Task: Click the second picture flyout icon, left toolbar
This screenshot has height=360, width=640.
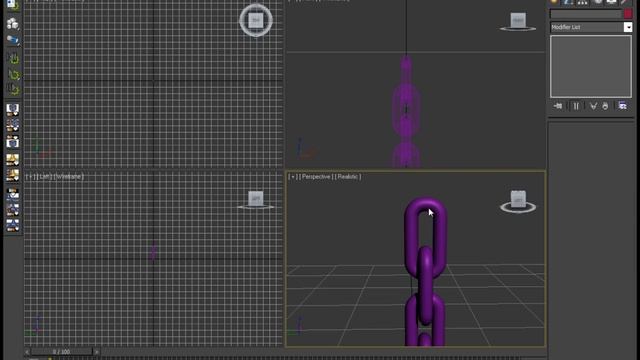Action: 13,126
